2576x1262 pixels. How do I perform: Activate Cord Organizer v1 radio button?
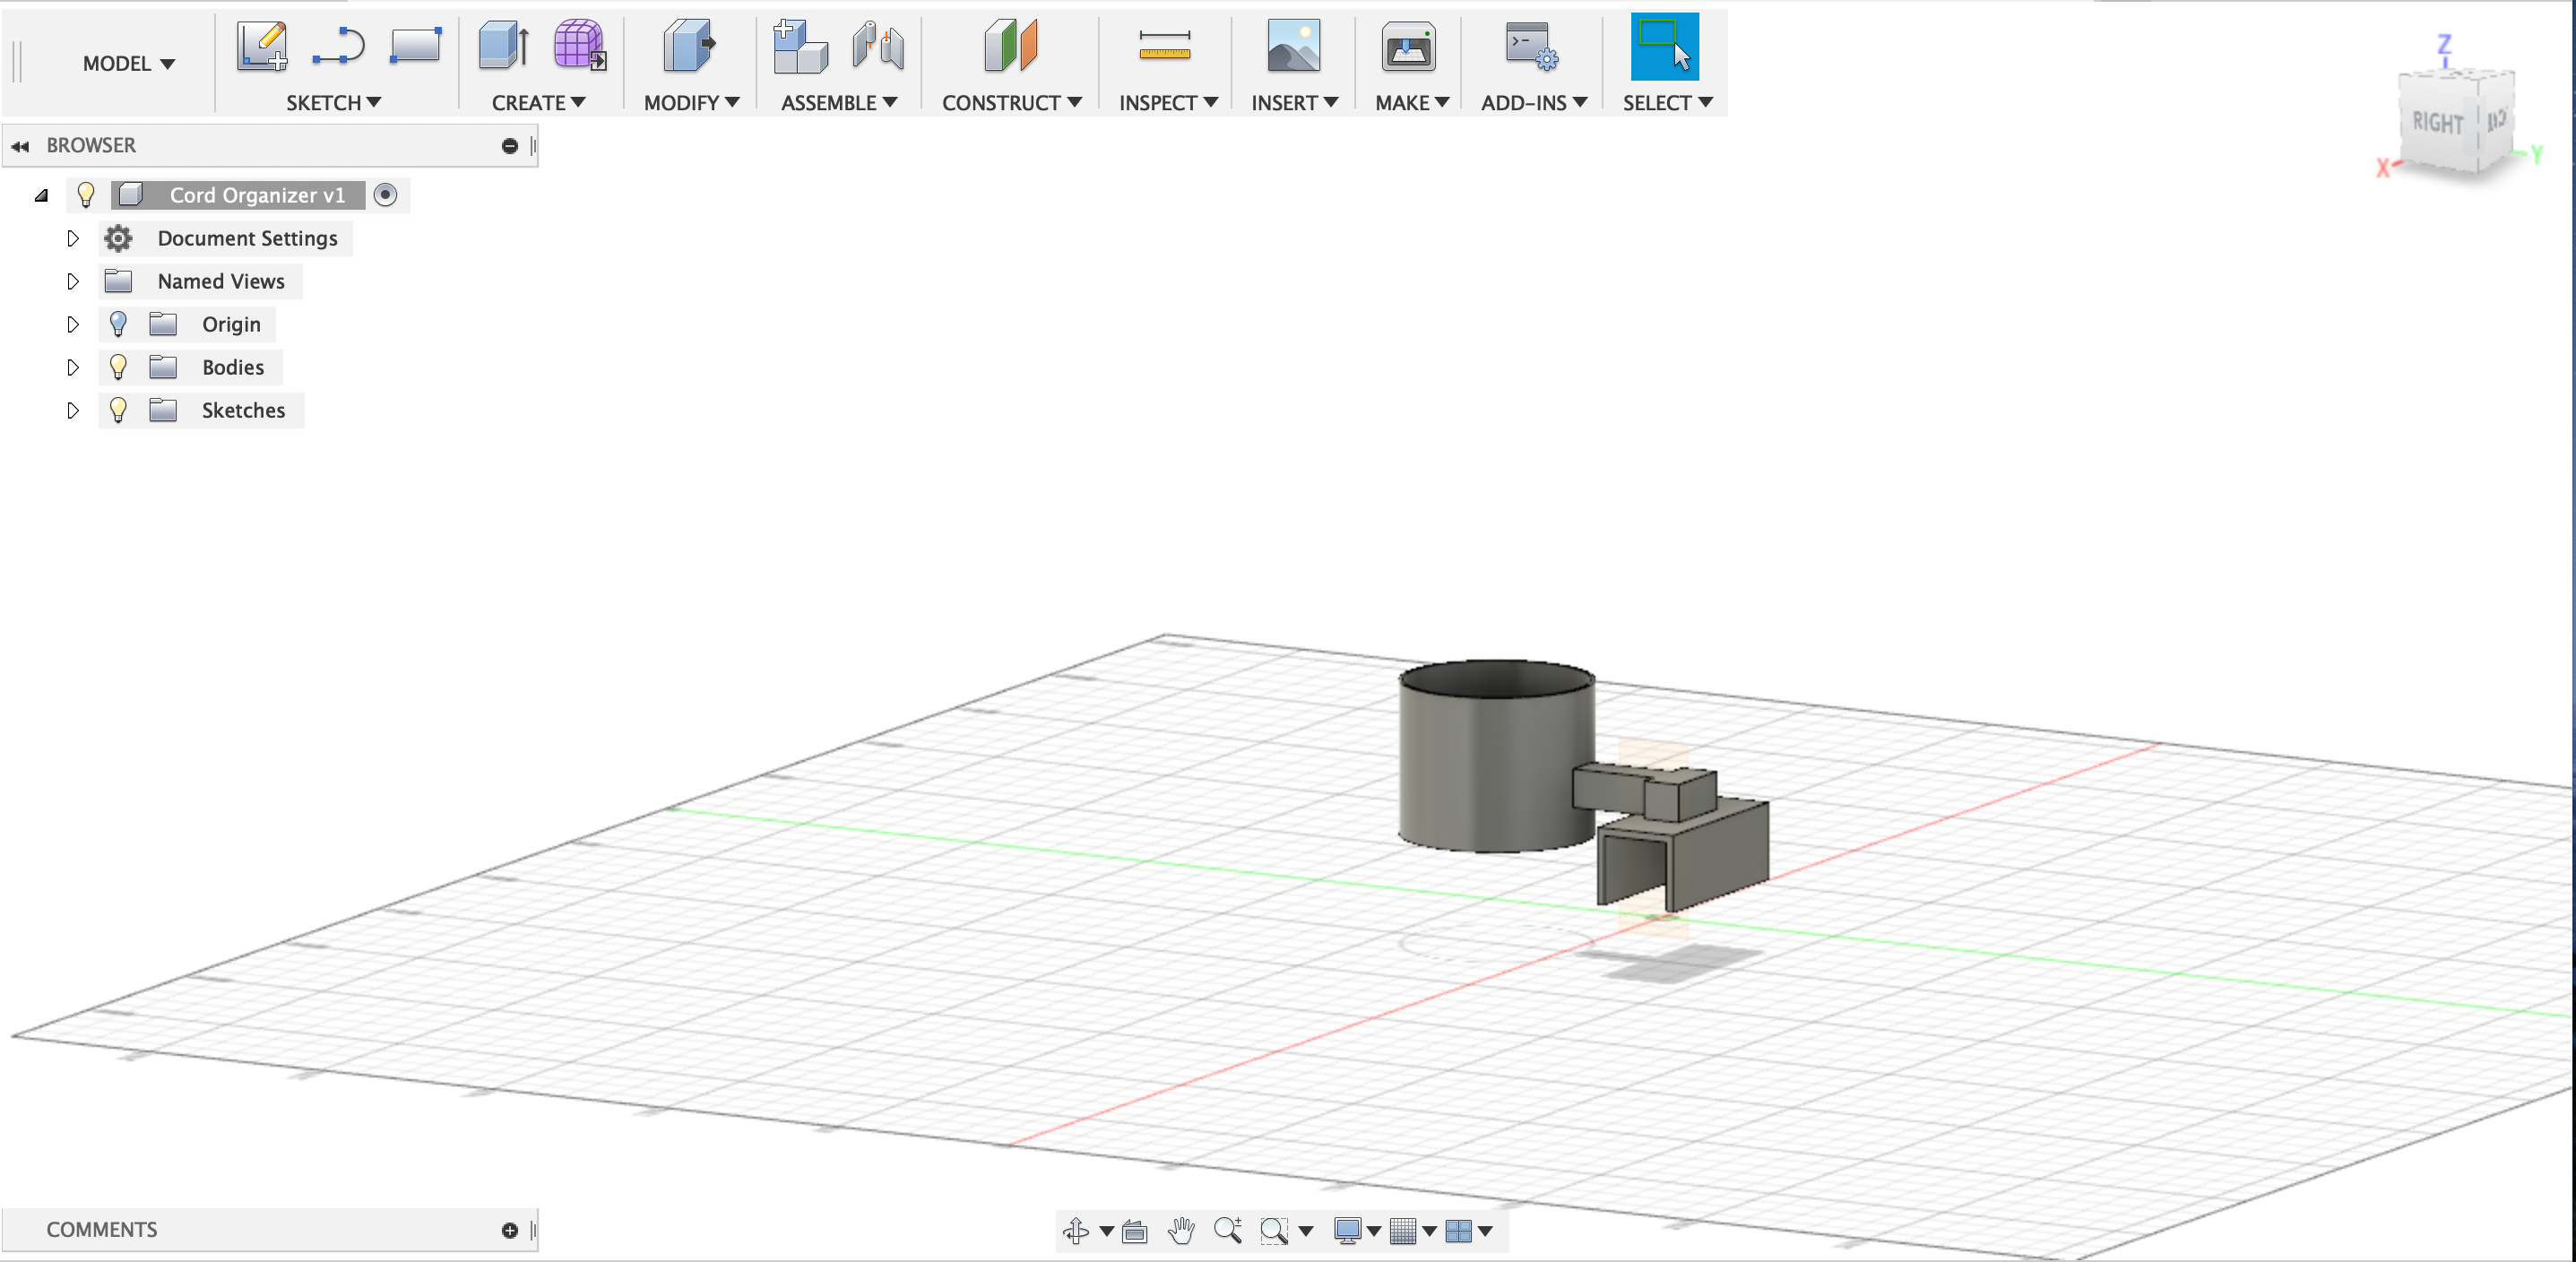[385, 195]
